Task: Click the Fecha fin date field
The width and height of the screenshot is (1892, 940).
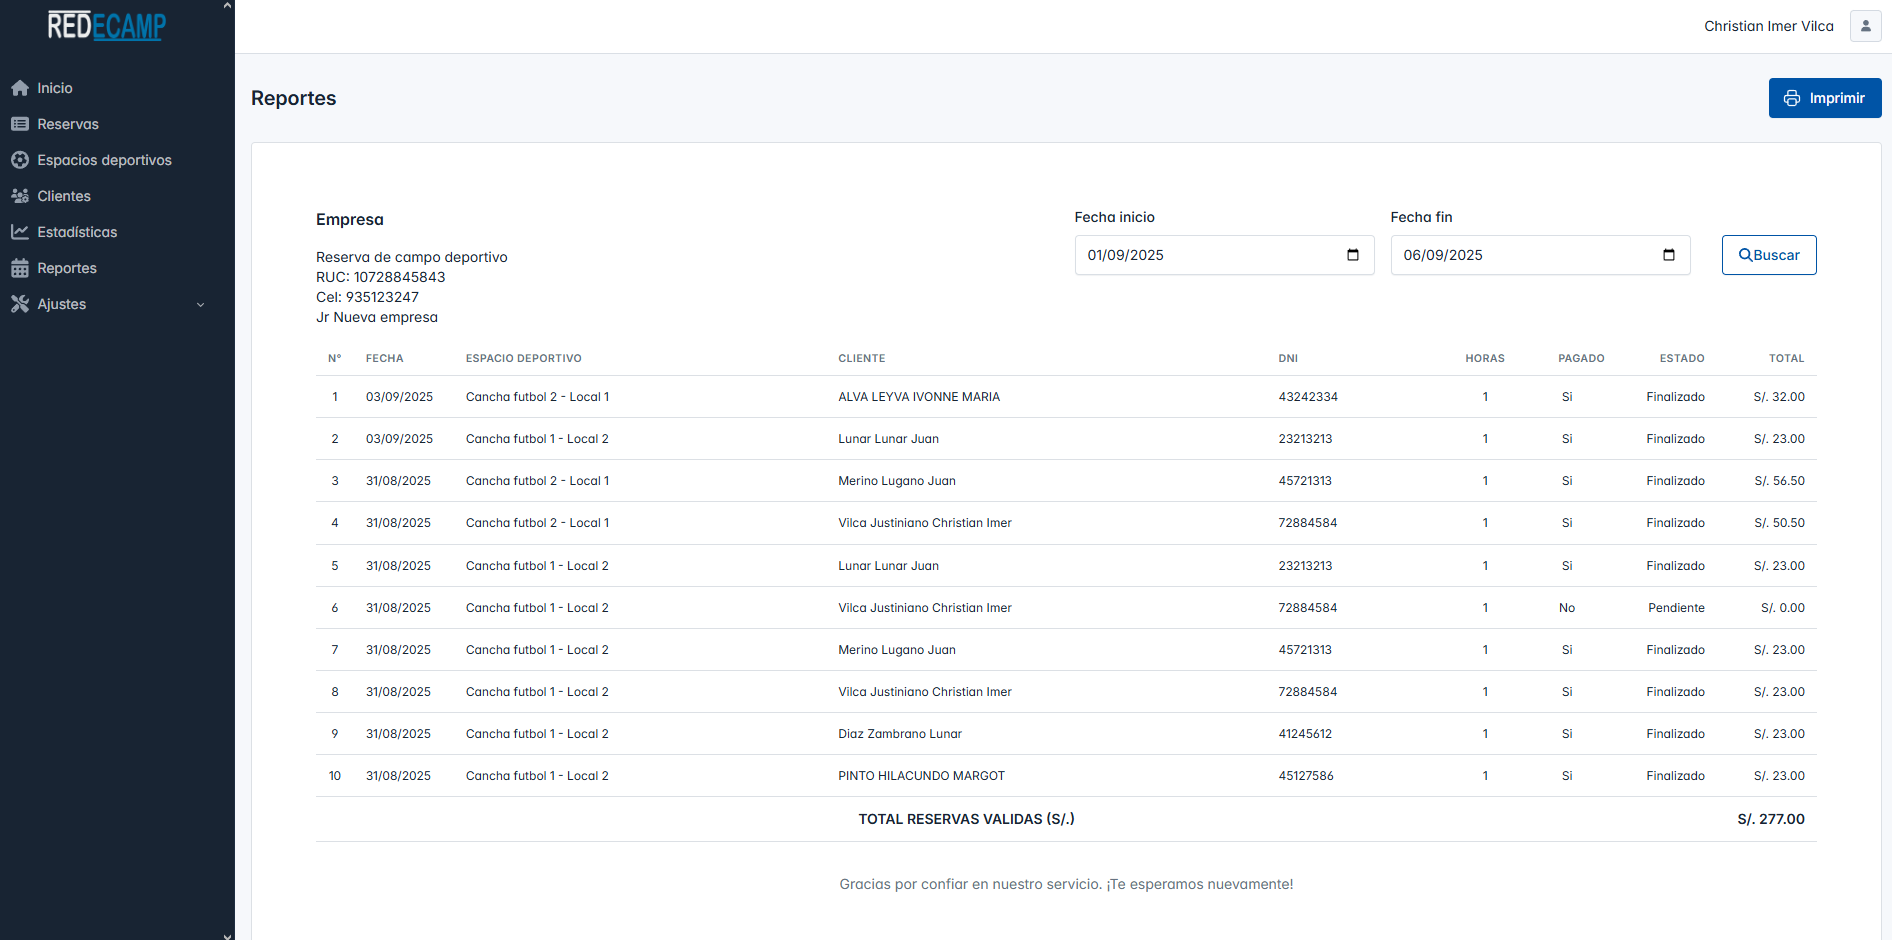Action: click(x=1520, y=255)
